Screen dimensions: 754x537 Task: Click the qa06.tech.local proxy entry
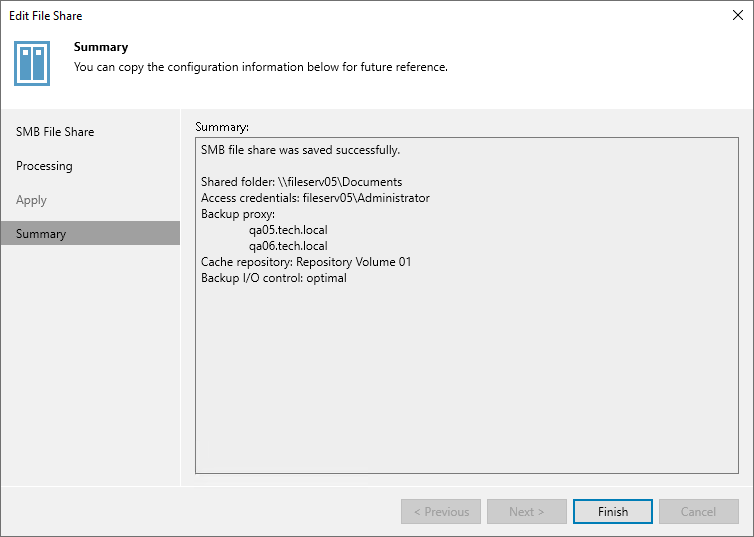tap(288, 246)
